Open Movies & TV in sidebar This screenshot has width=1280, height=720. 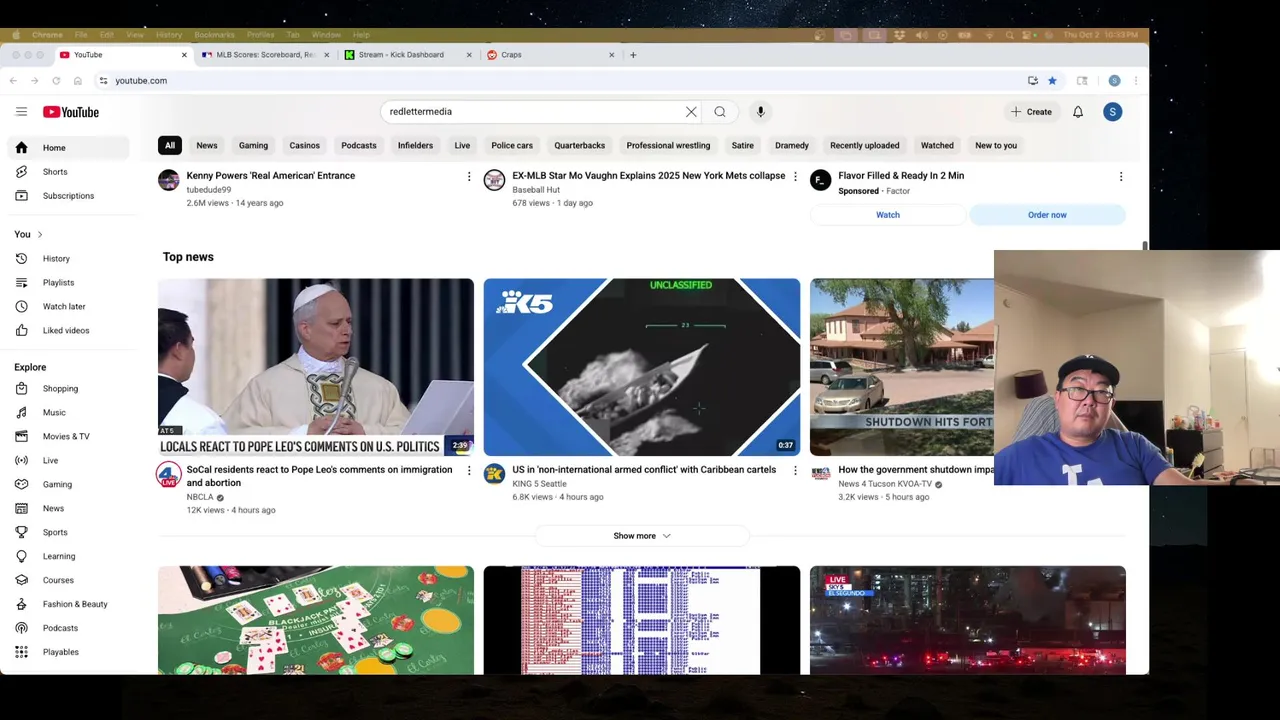[68, 436]
